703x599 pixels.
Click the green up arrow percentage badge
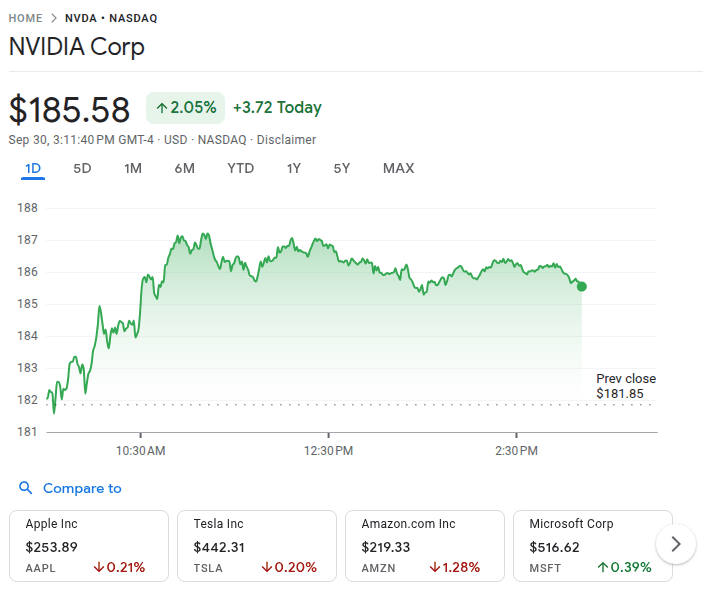(x=186, y=107)
